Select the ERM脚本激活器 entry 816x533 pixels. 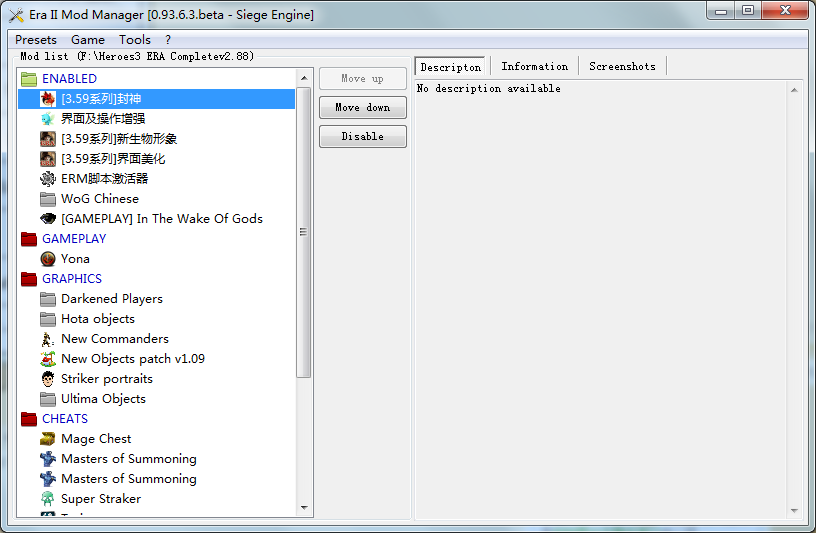click(104, 179)
